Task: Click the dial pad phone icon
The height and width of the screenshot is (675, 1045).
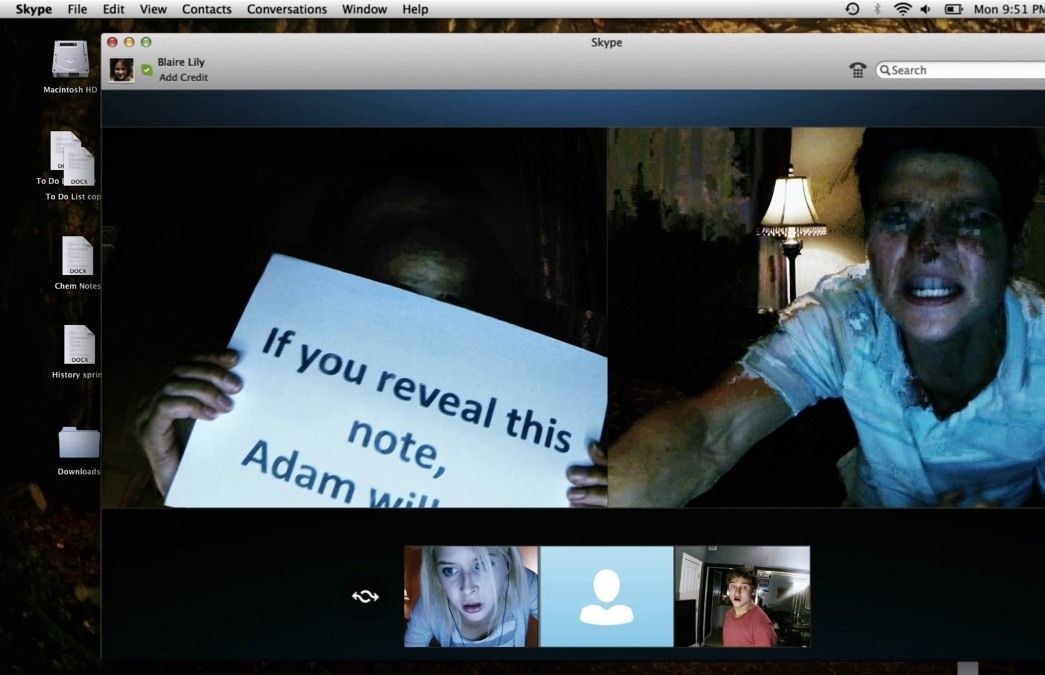Action: point(857,70)
